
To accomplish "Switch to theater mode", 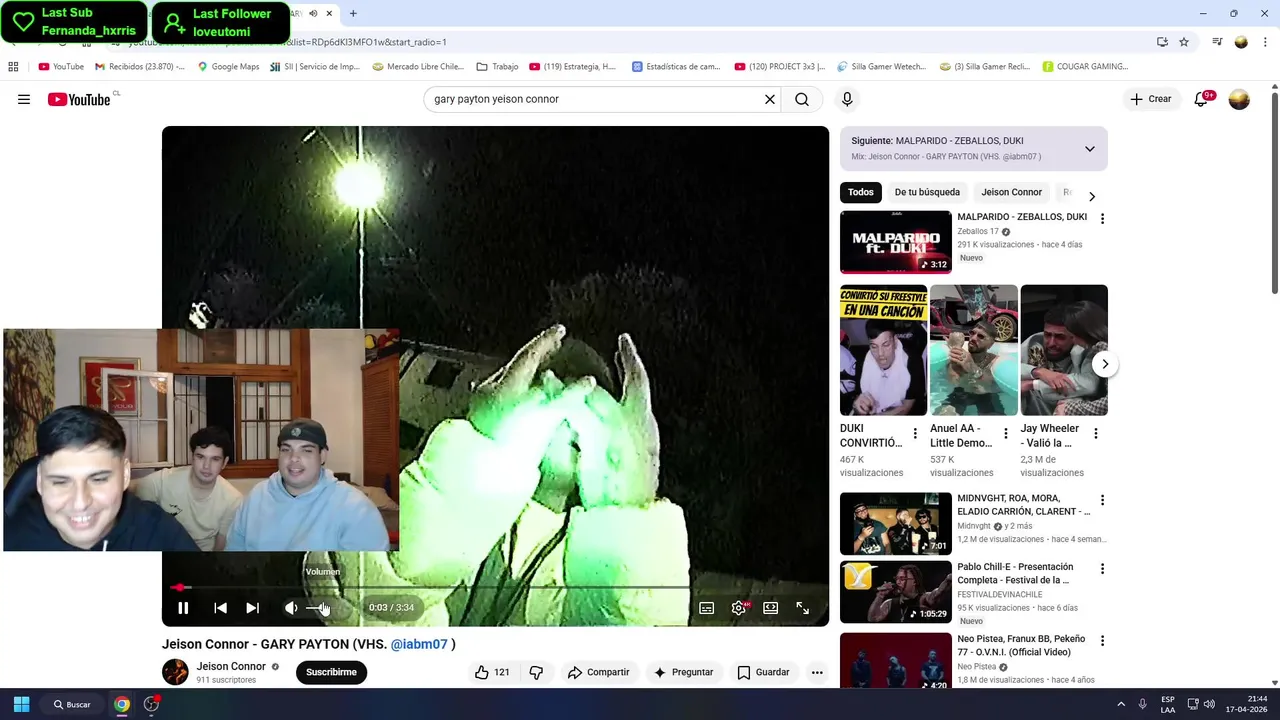I will (x=771, y=608).
